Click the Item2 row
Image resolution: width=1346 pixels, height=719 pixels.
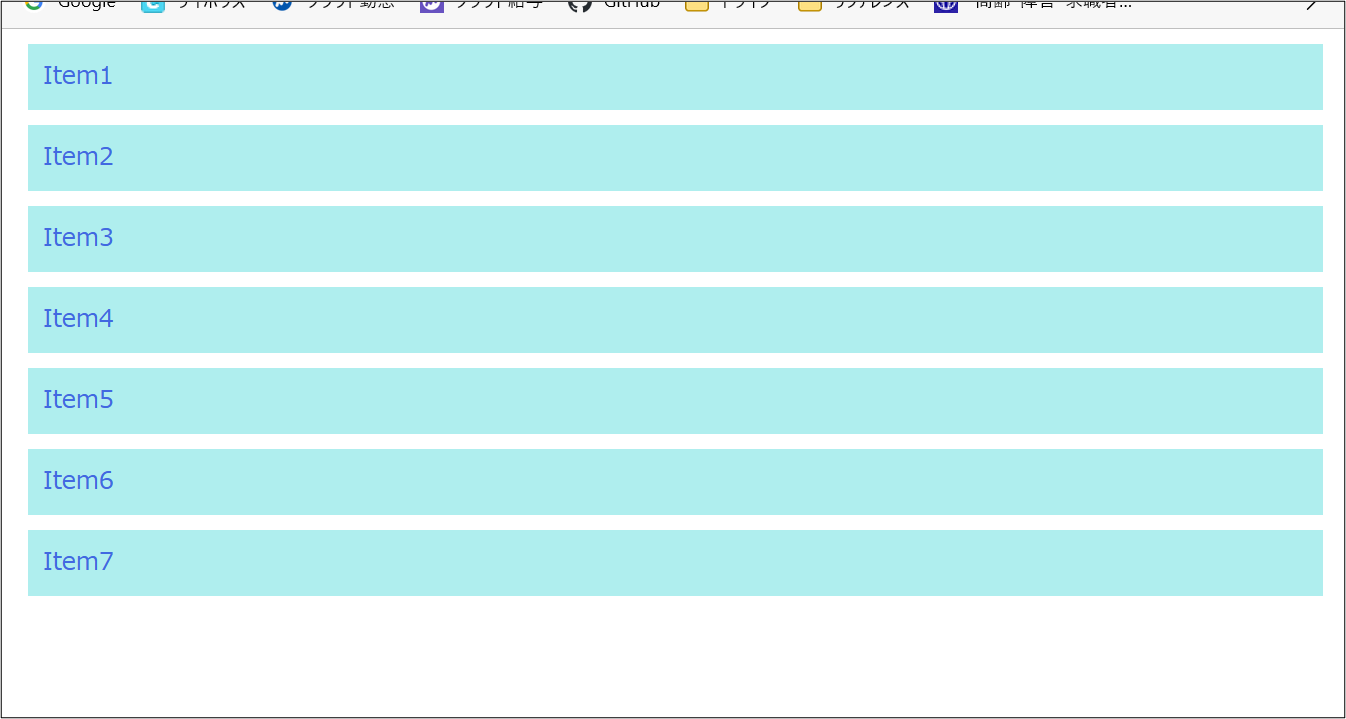(675, 158)
